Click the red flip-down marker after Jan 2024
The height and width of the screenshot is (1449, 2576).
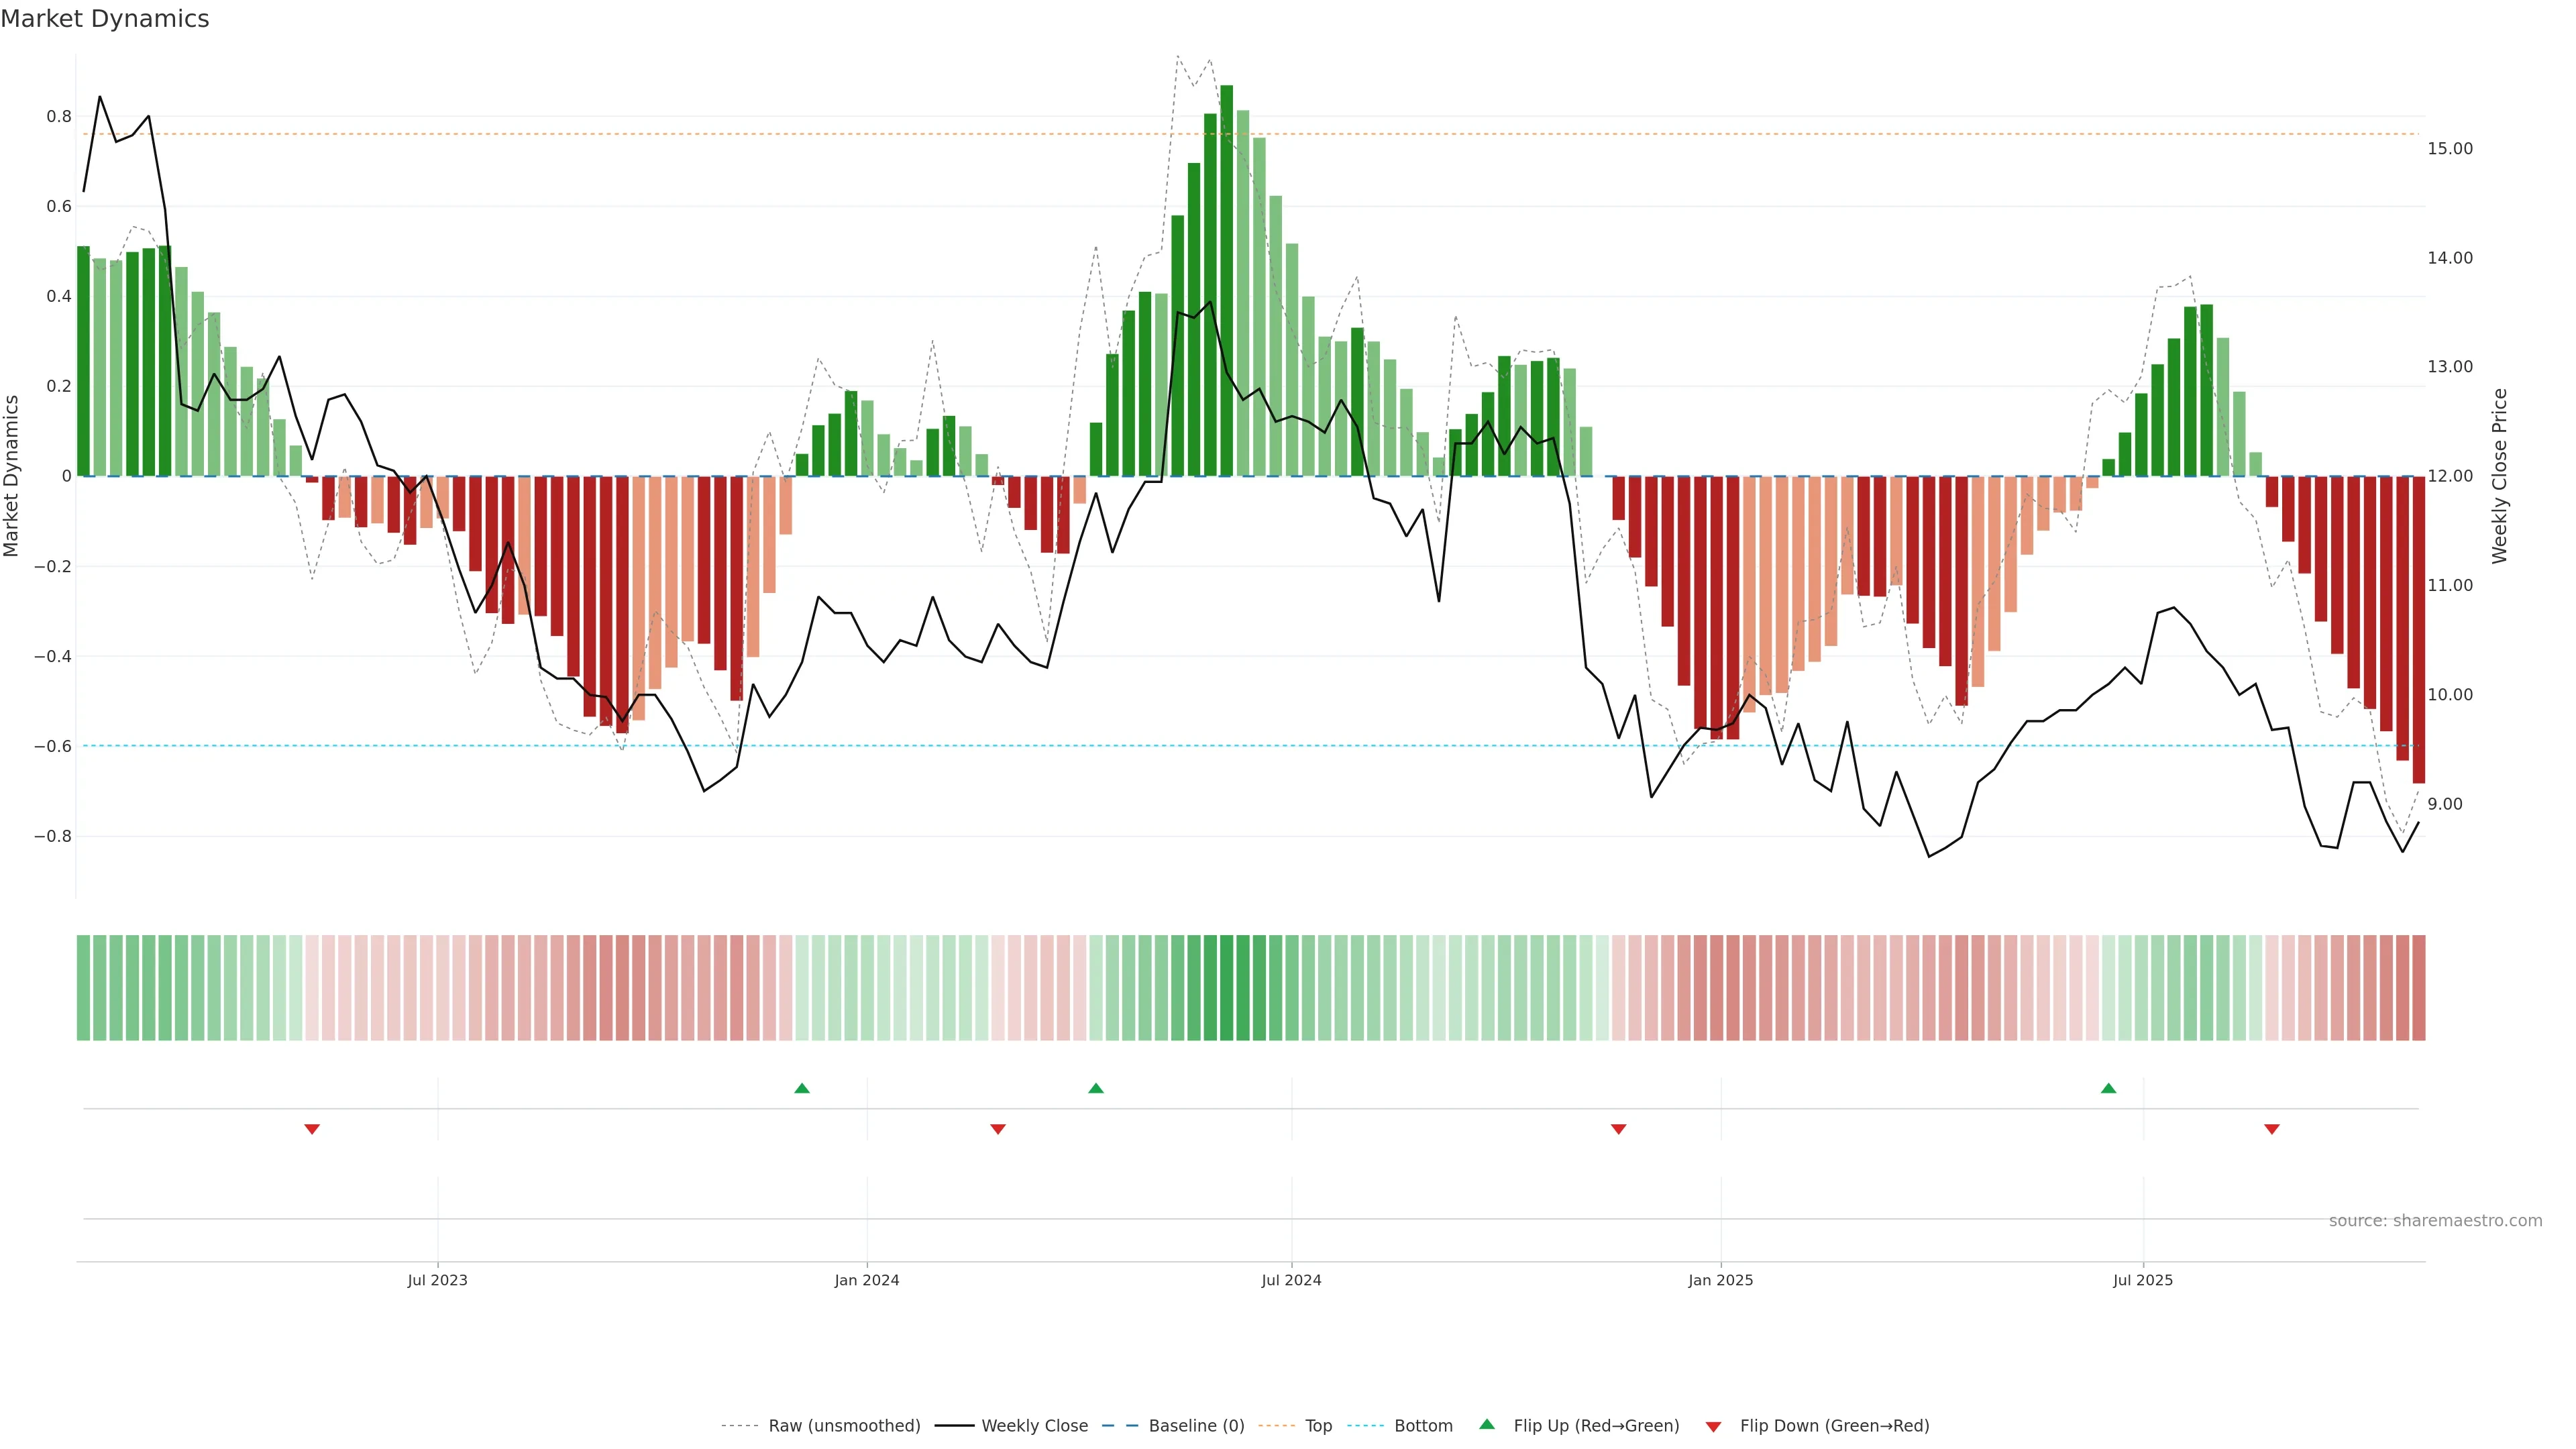pos(997,1129)
